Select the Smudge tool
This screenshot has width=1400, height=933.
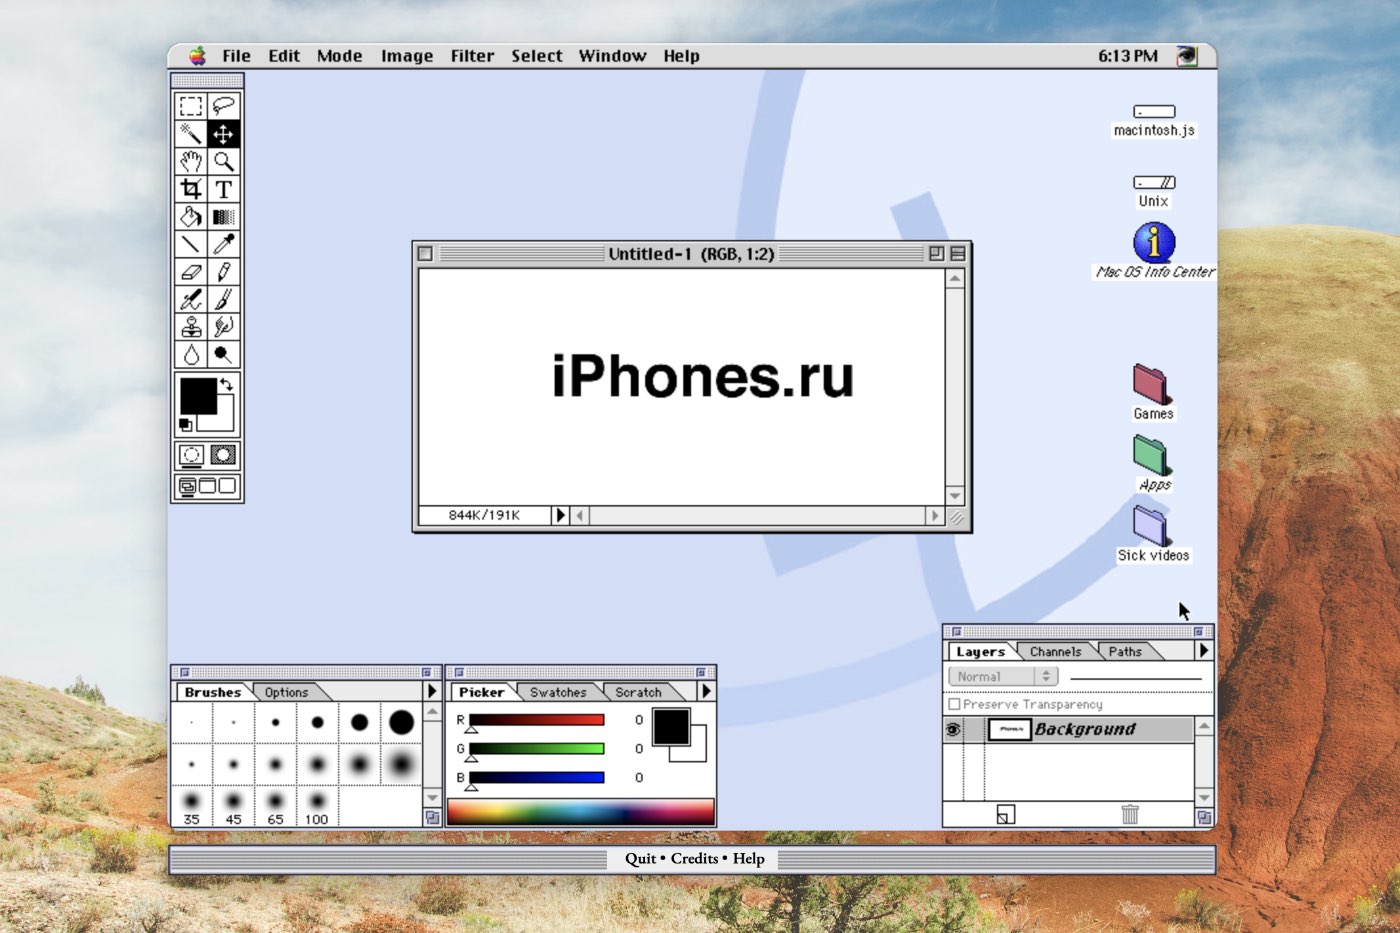(x=224, y=326)
